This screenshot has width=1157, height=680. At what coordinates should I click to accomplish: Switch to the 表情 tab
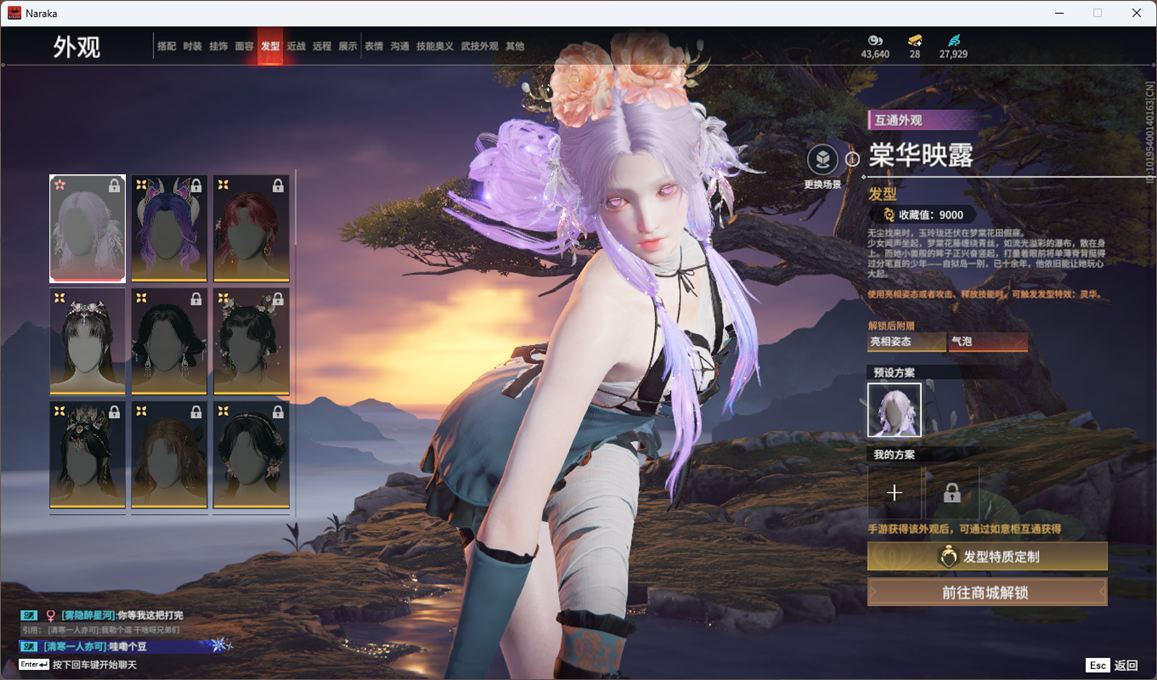[374, 46]
